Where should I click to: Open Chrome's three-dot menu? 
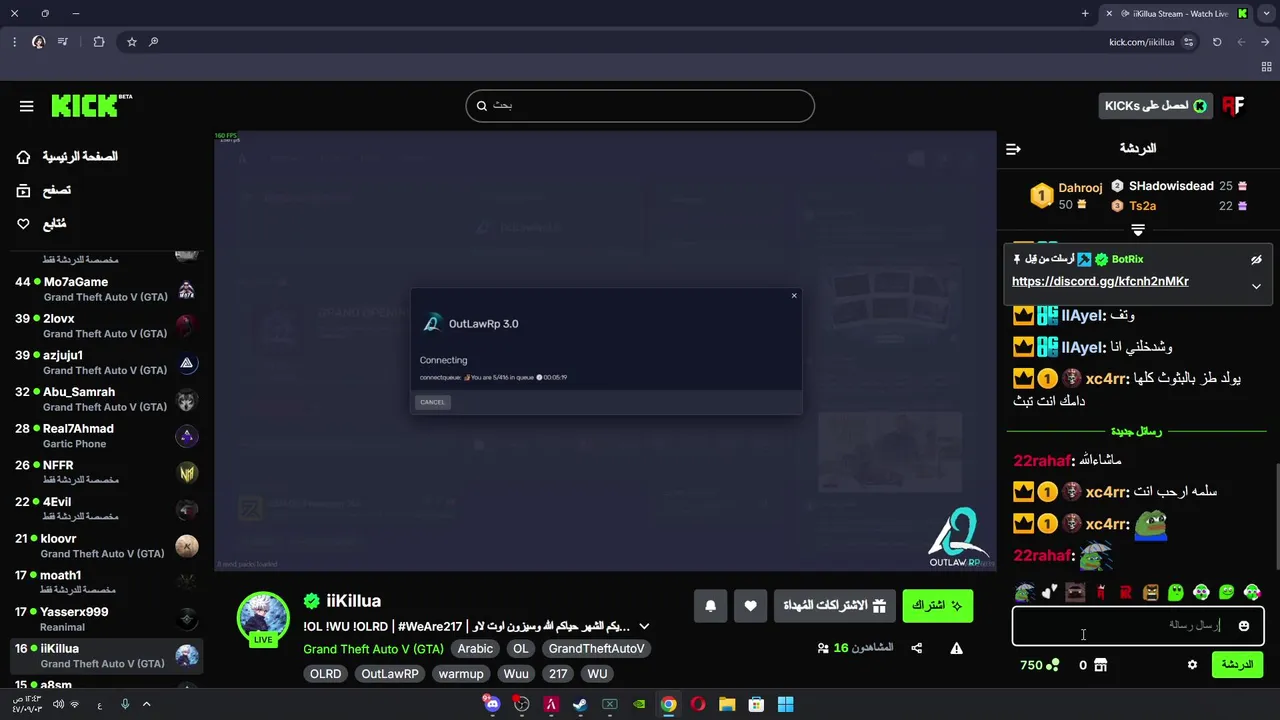click(14, 42)
